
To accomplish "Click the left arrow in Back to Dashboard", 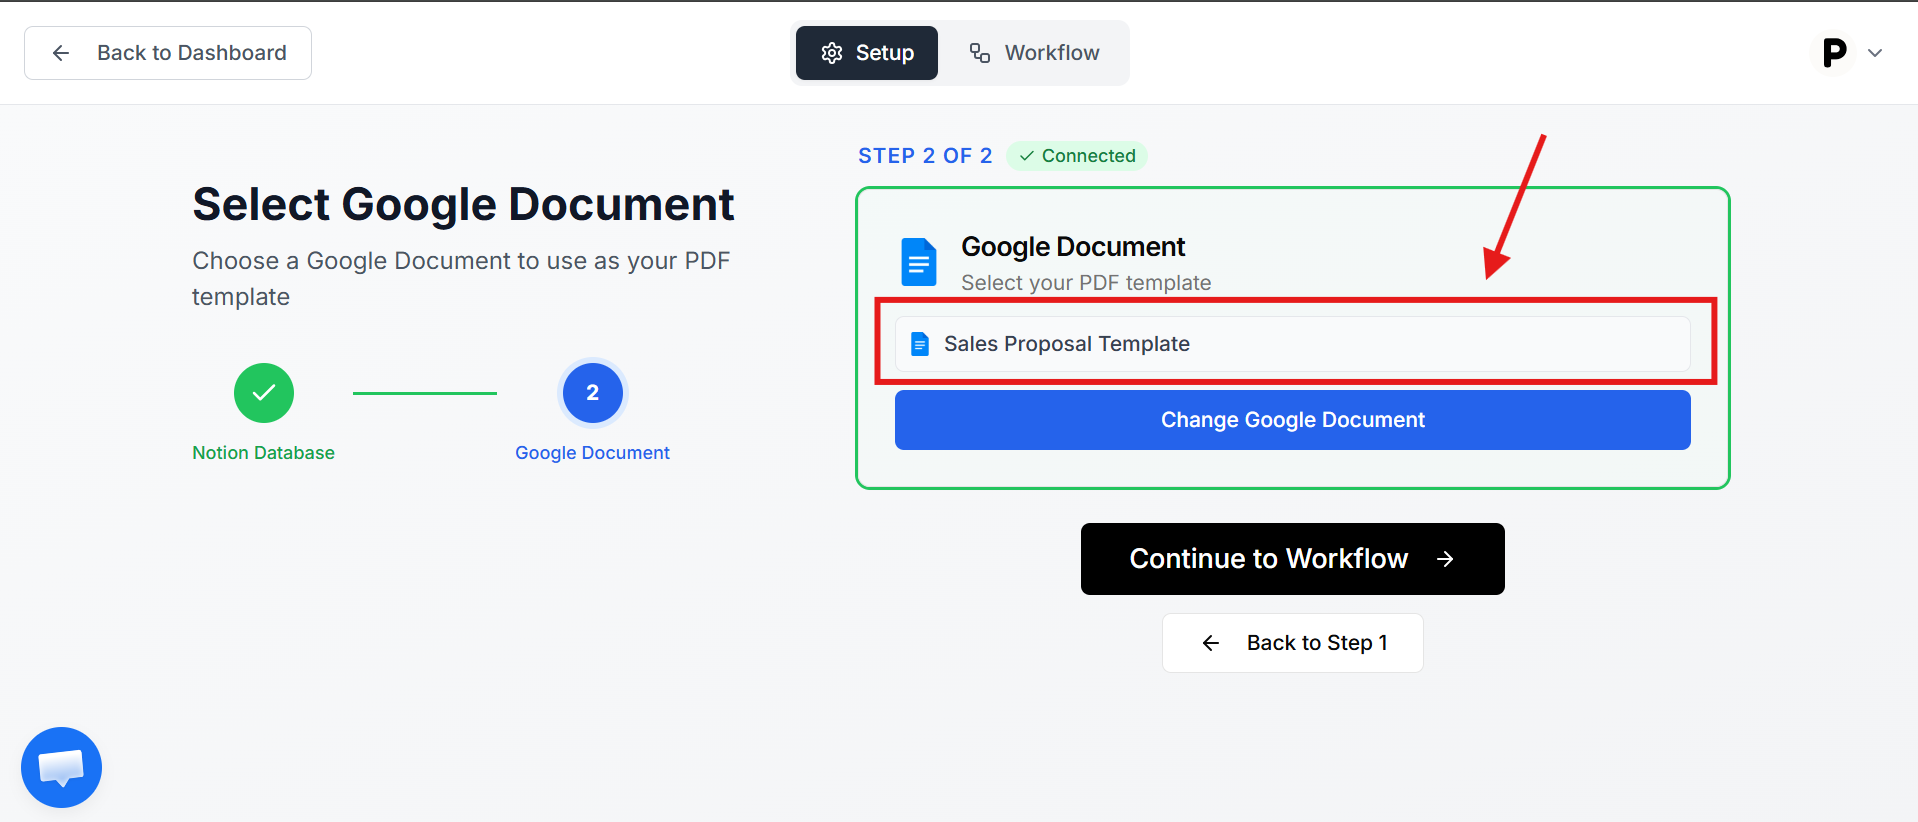I will pos(61,53).
